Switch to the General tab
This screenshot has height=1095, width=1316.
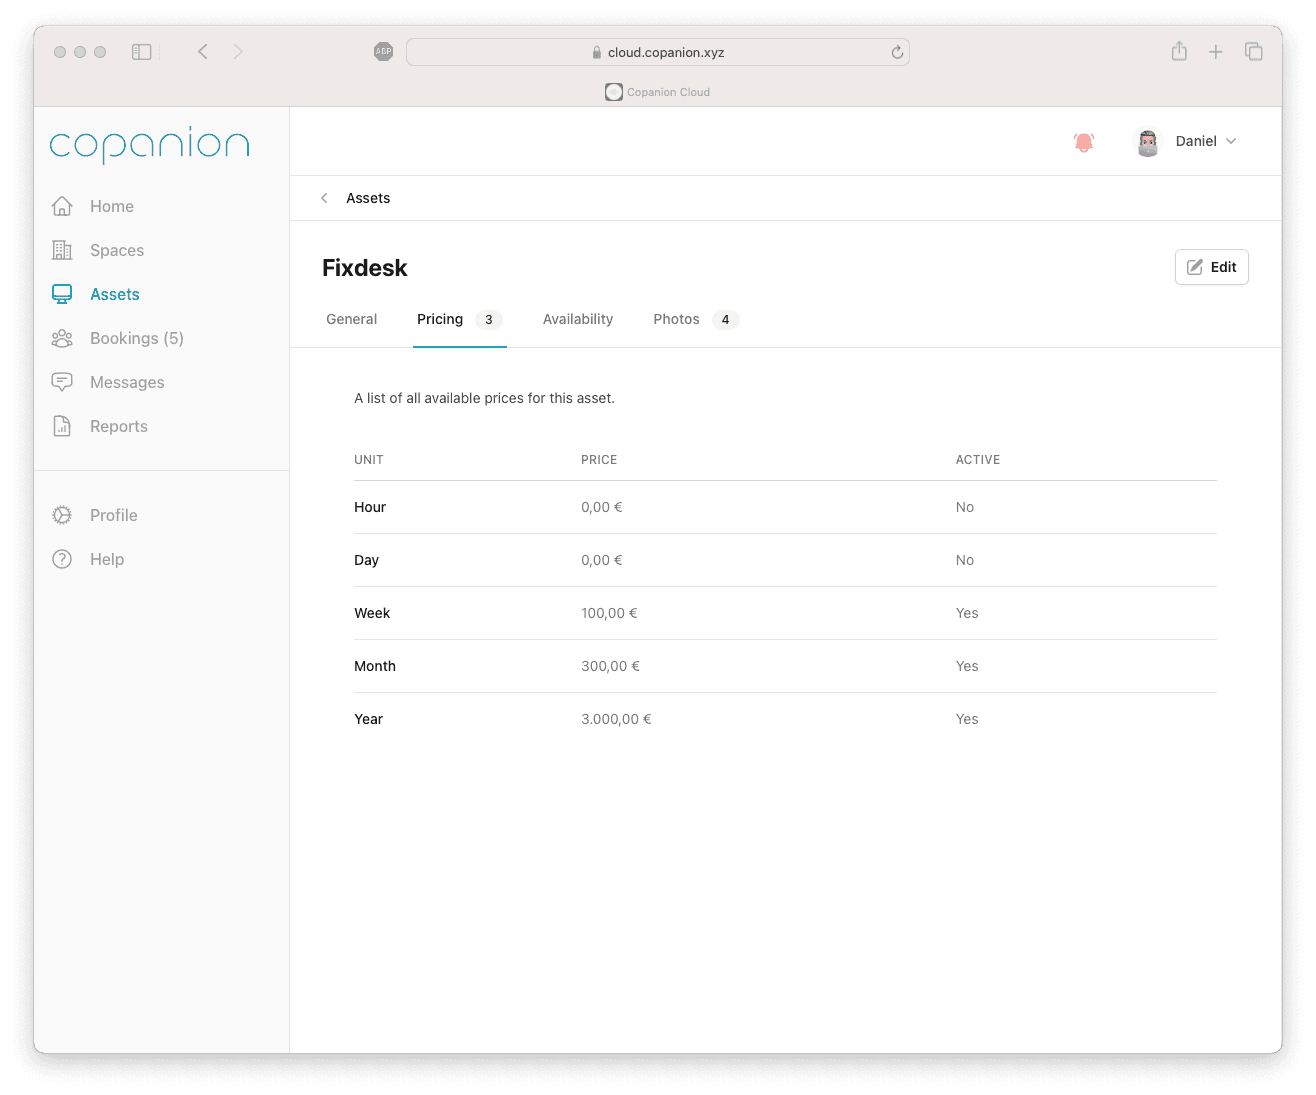[x=351, y=319]
